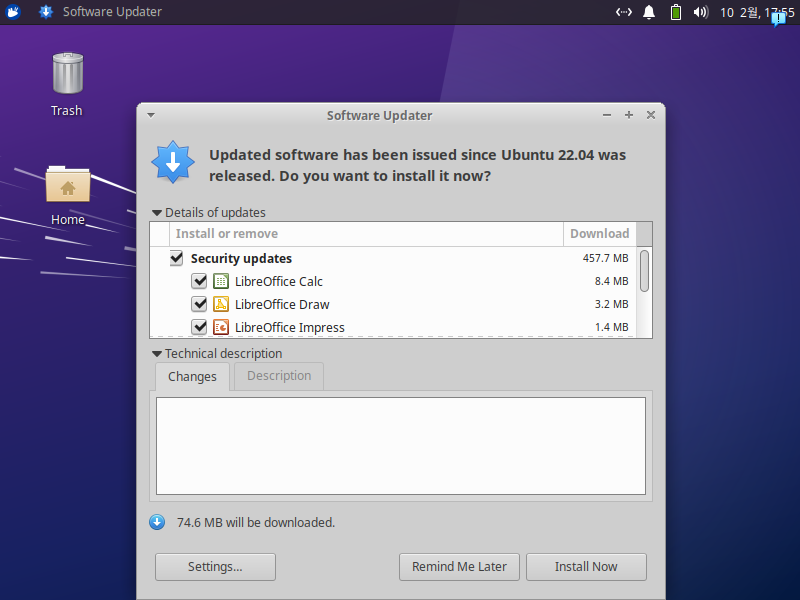This screenshot has height=600, width=800.
Task: Click the LibreOffice Impress app icon
Action: coord(221,327)
